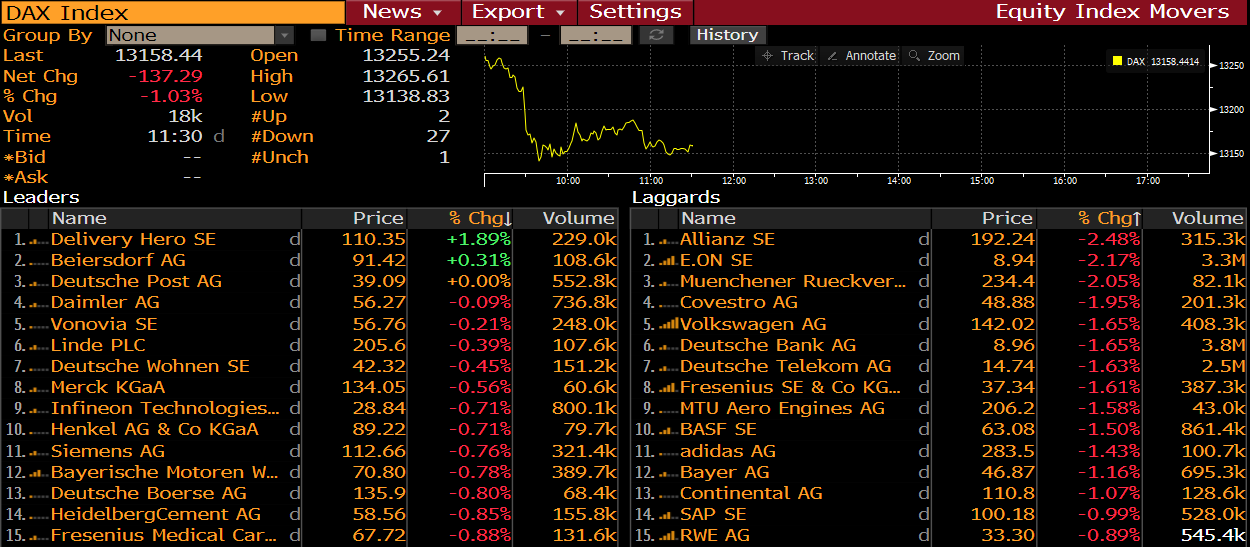Click the Last value 13158.44
Image resolution: width=1250 pixels, height=547 pixels.
point(158,56)
